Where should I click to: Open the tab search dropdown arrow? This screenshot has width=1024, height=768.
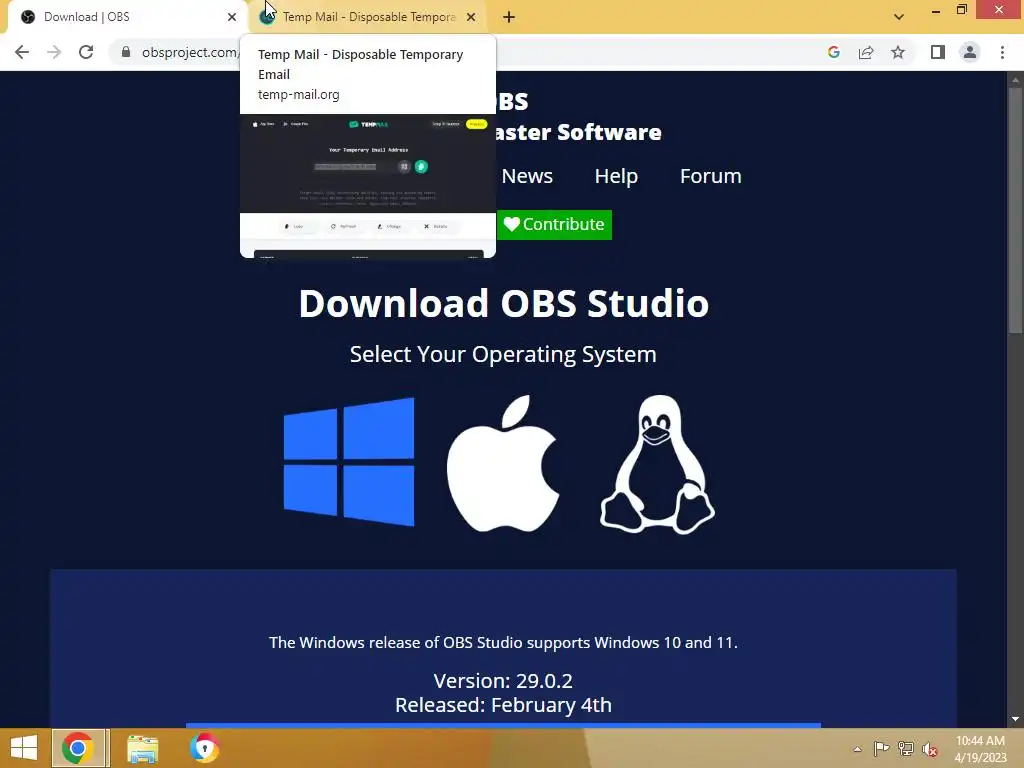tap(899, 17)
